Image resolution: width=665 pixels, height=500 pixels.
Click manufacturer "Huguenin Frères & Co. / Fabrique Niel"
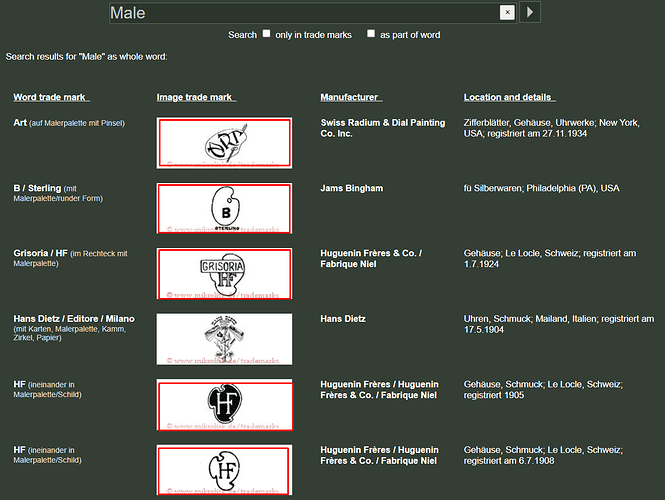[x=371, y=259]
